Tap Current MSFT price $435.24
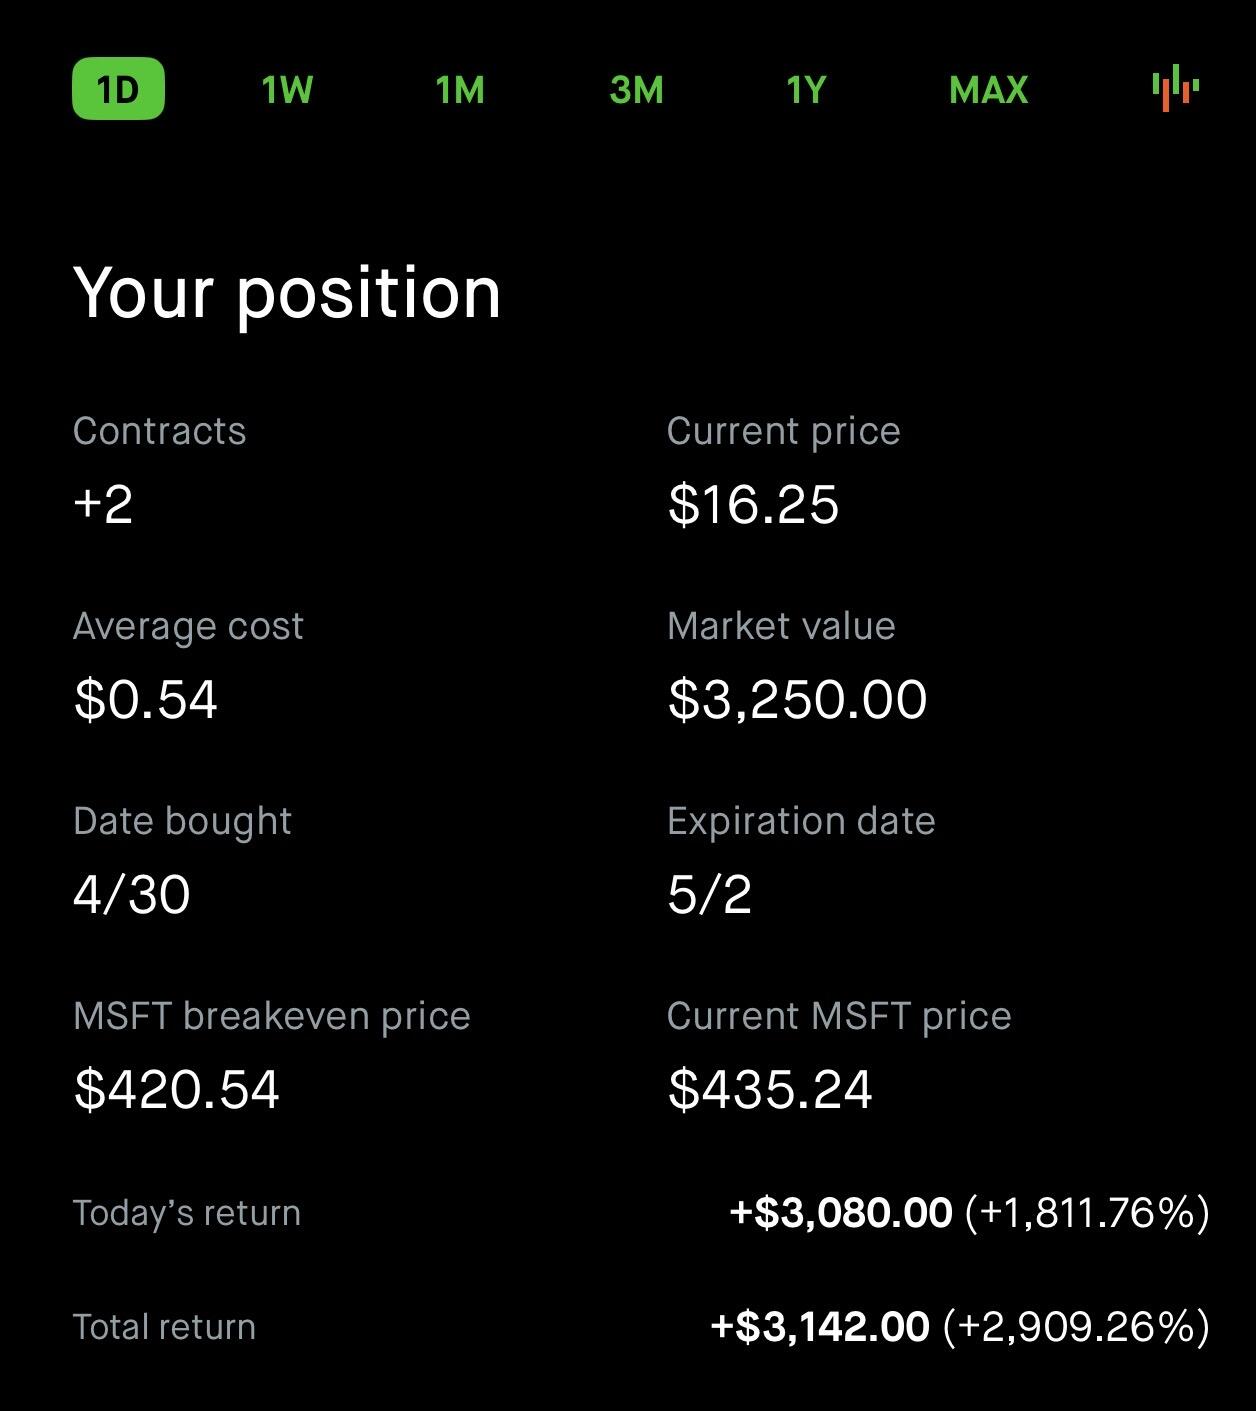This screenshot has width=1256, height=1411. click(x=770, y=1089)
